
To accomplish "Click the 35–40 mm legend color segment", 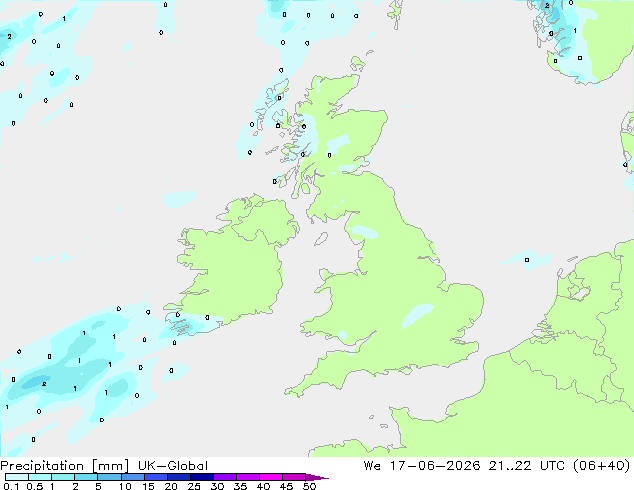I will tap(247, 477).
